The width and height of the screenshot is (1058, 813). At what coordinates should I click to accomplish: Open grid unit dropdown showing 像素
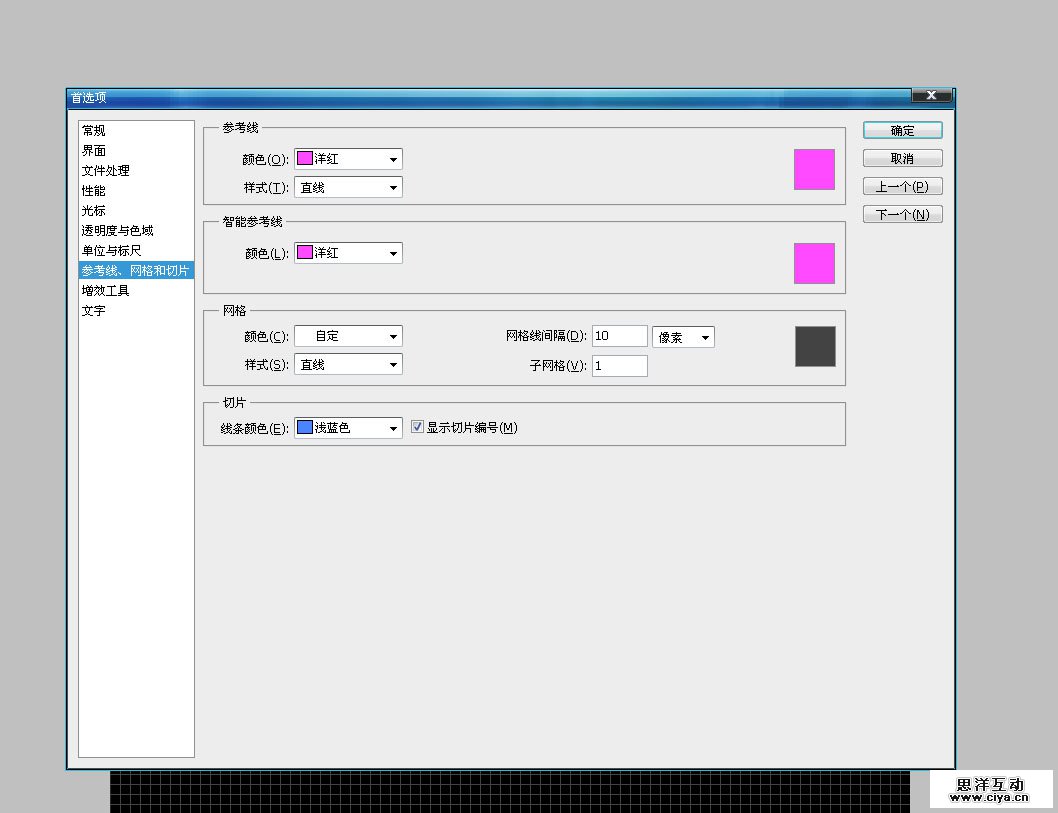tap(683, 337)
